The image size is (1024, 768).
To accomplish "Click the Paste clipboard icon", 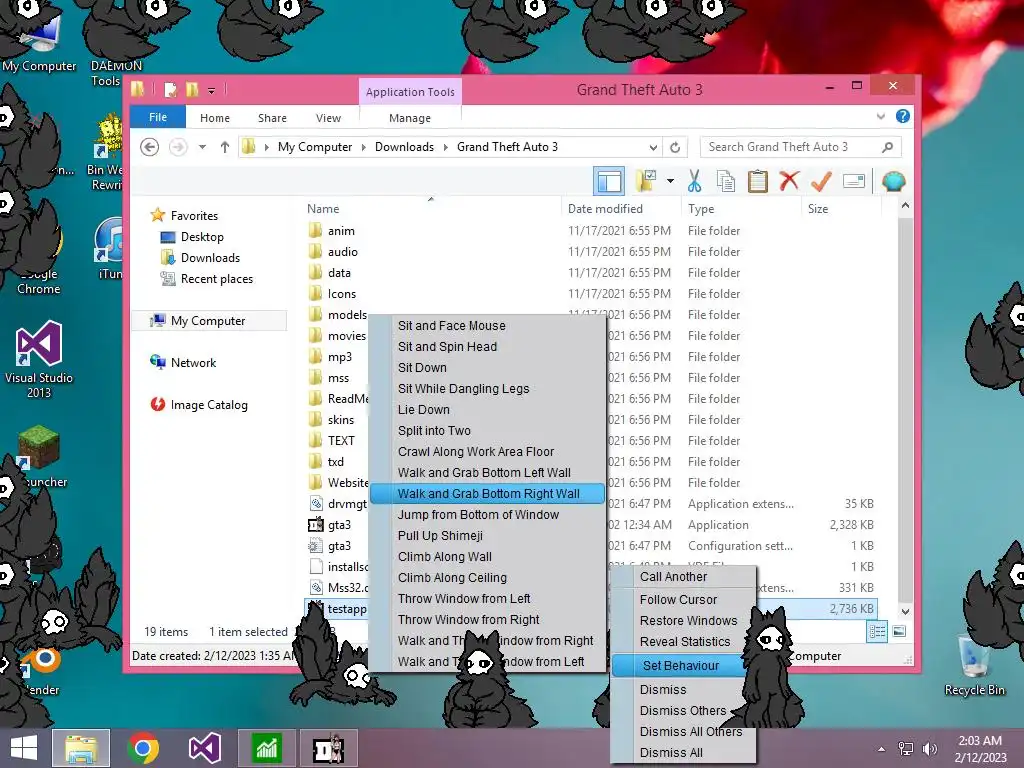I will pos(758,181).
